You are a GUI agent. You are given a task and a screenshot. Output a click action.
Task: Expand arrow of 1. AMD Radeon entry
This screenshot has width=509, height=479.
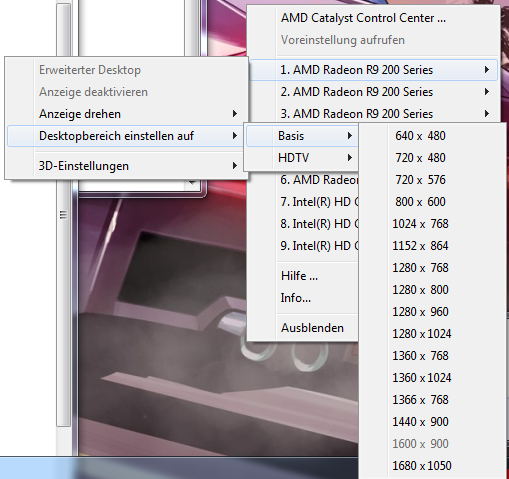coord(487,70)
